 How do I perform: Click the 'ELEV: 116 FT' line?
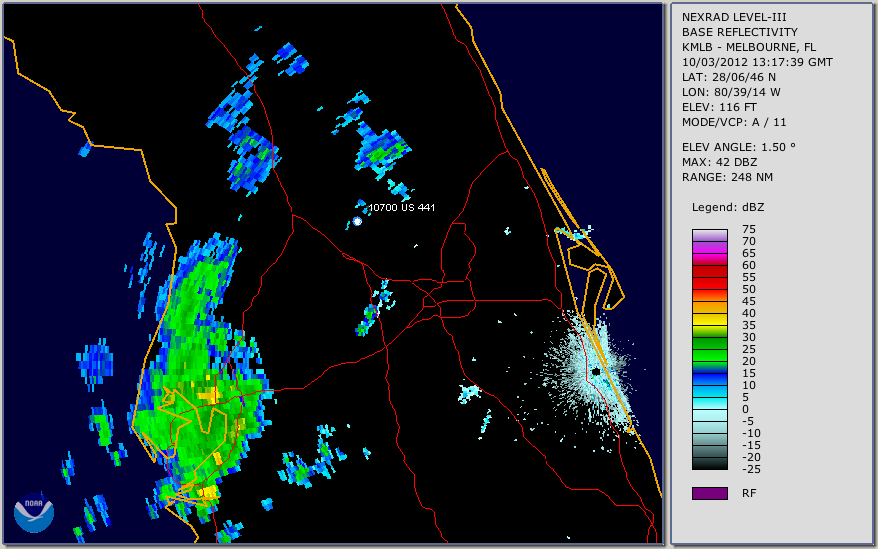pos(719,107)
